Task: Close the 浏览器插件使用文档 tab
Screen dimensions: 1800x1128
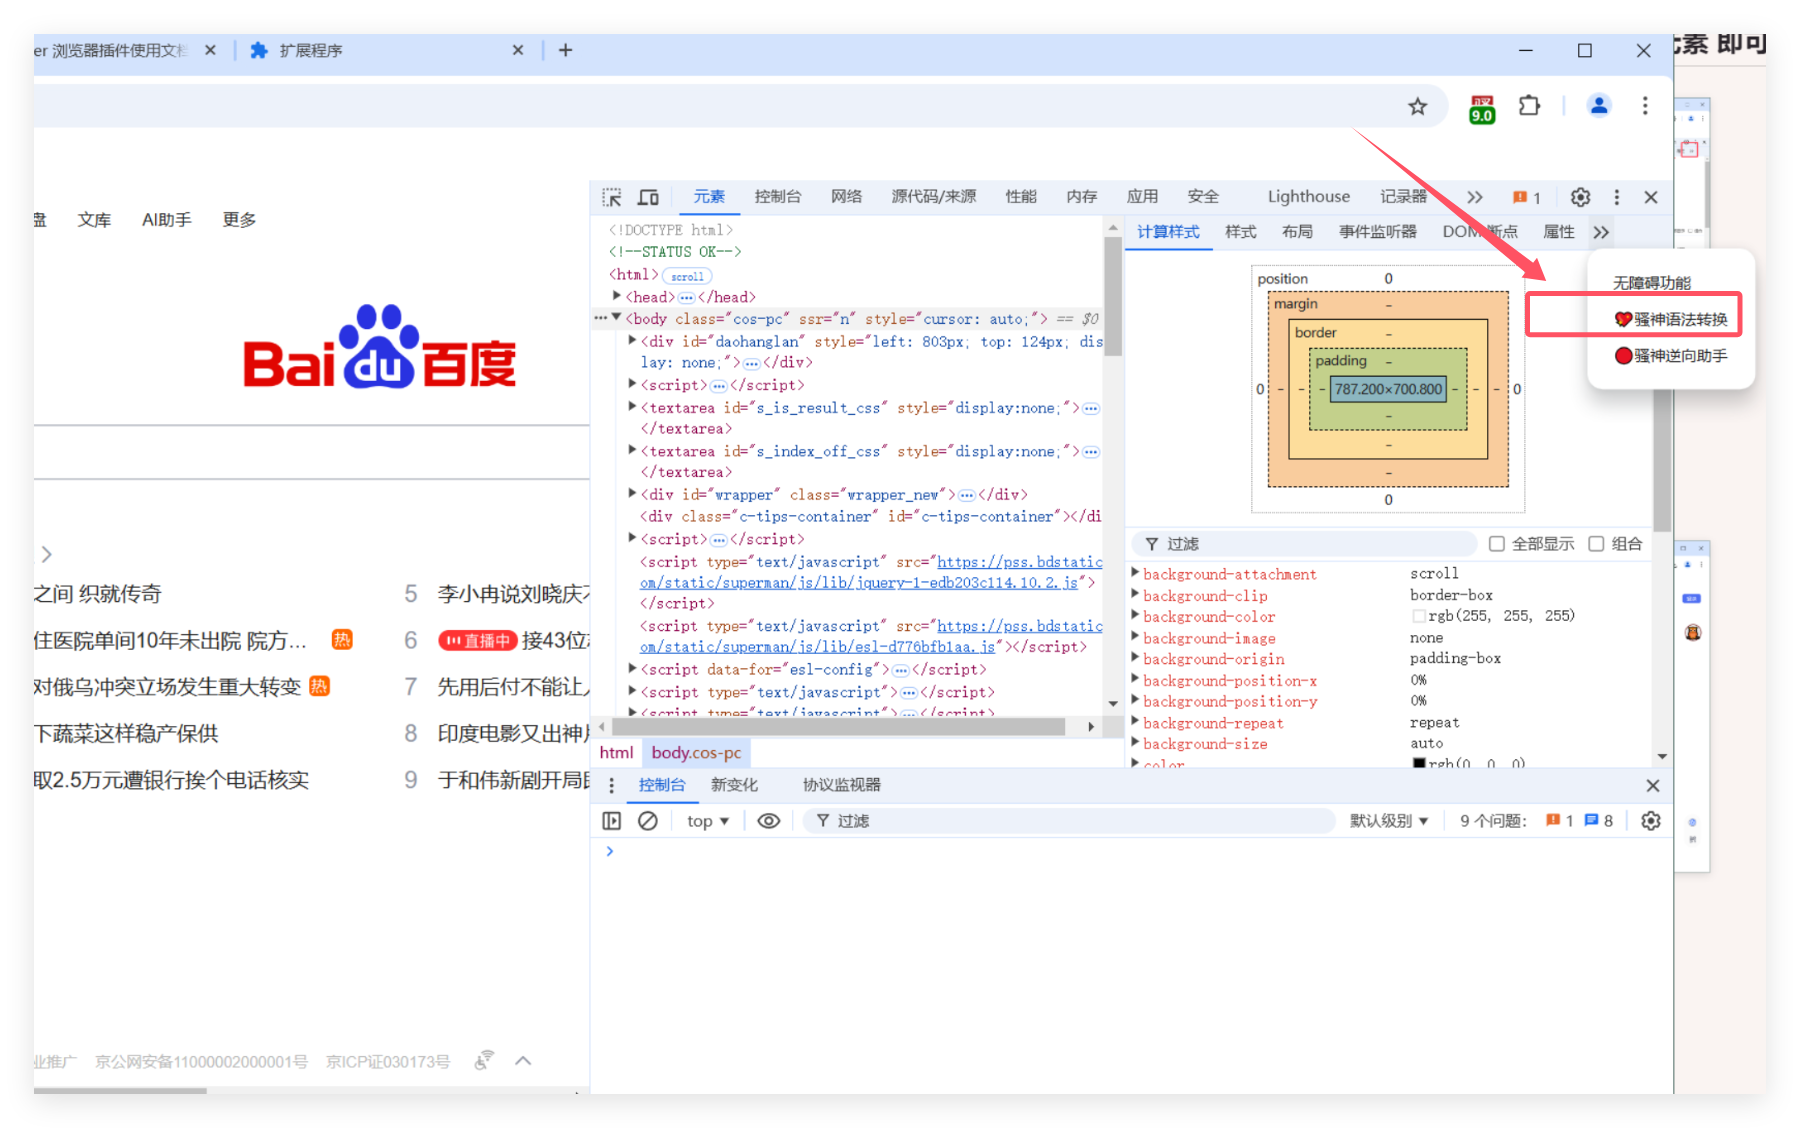Action: (x=210, y=50)
